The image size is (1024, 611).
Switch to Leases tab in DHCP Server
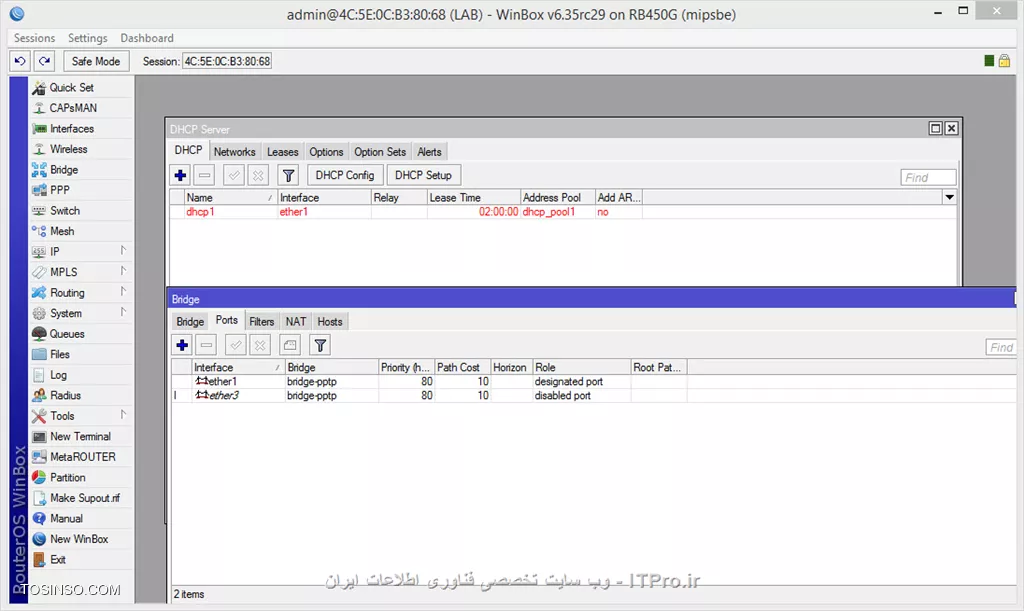(282, 151)
